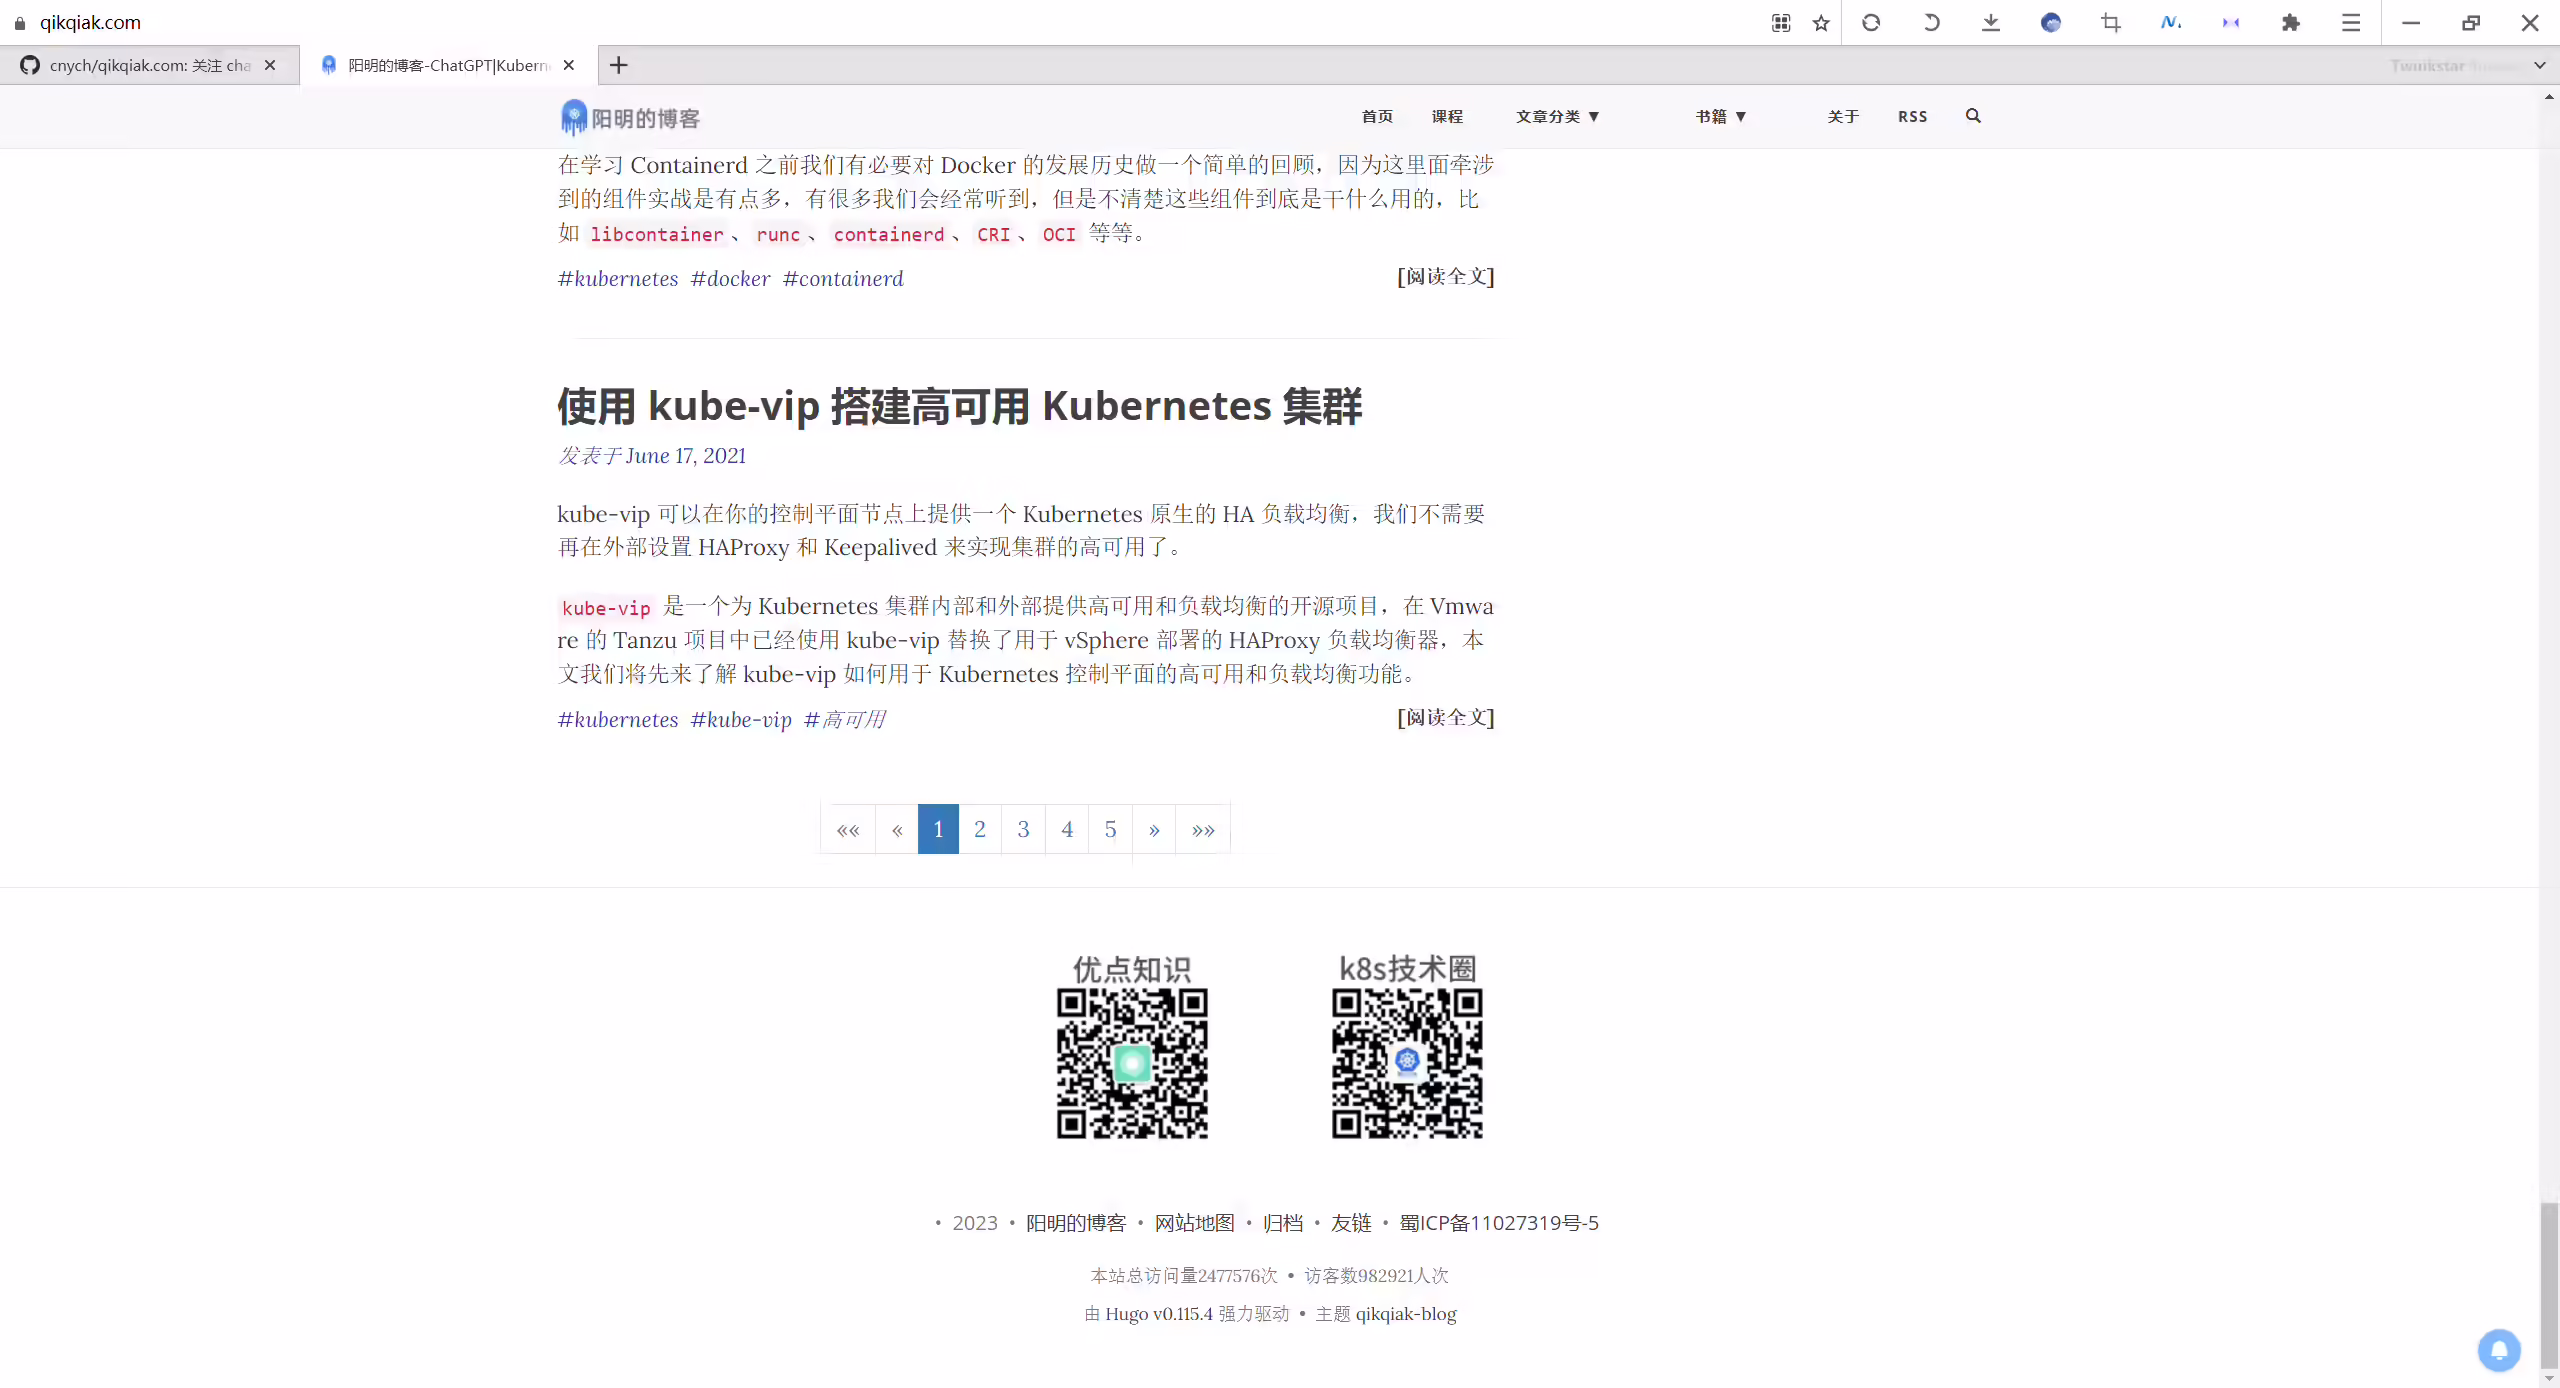Click the blue globe extension icon
This screenshot has height=1388, width=2560.
point(2051,23)
